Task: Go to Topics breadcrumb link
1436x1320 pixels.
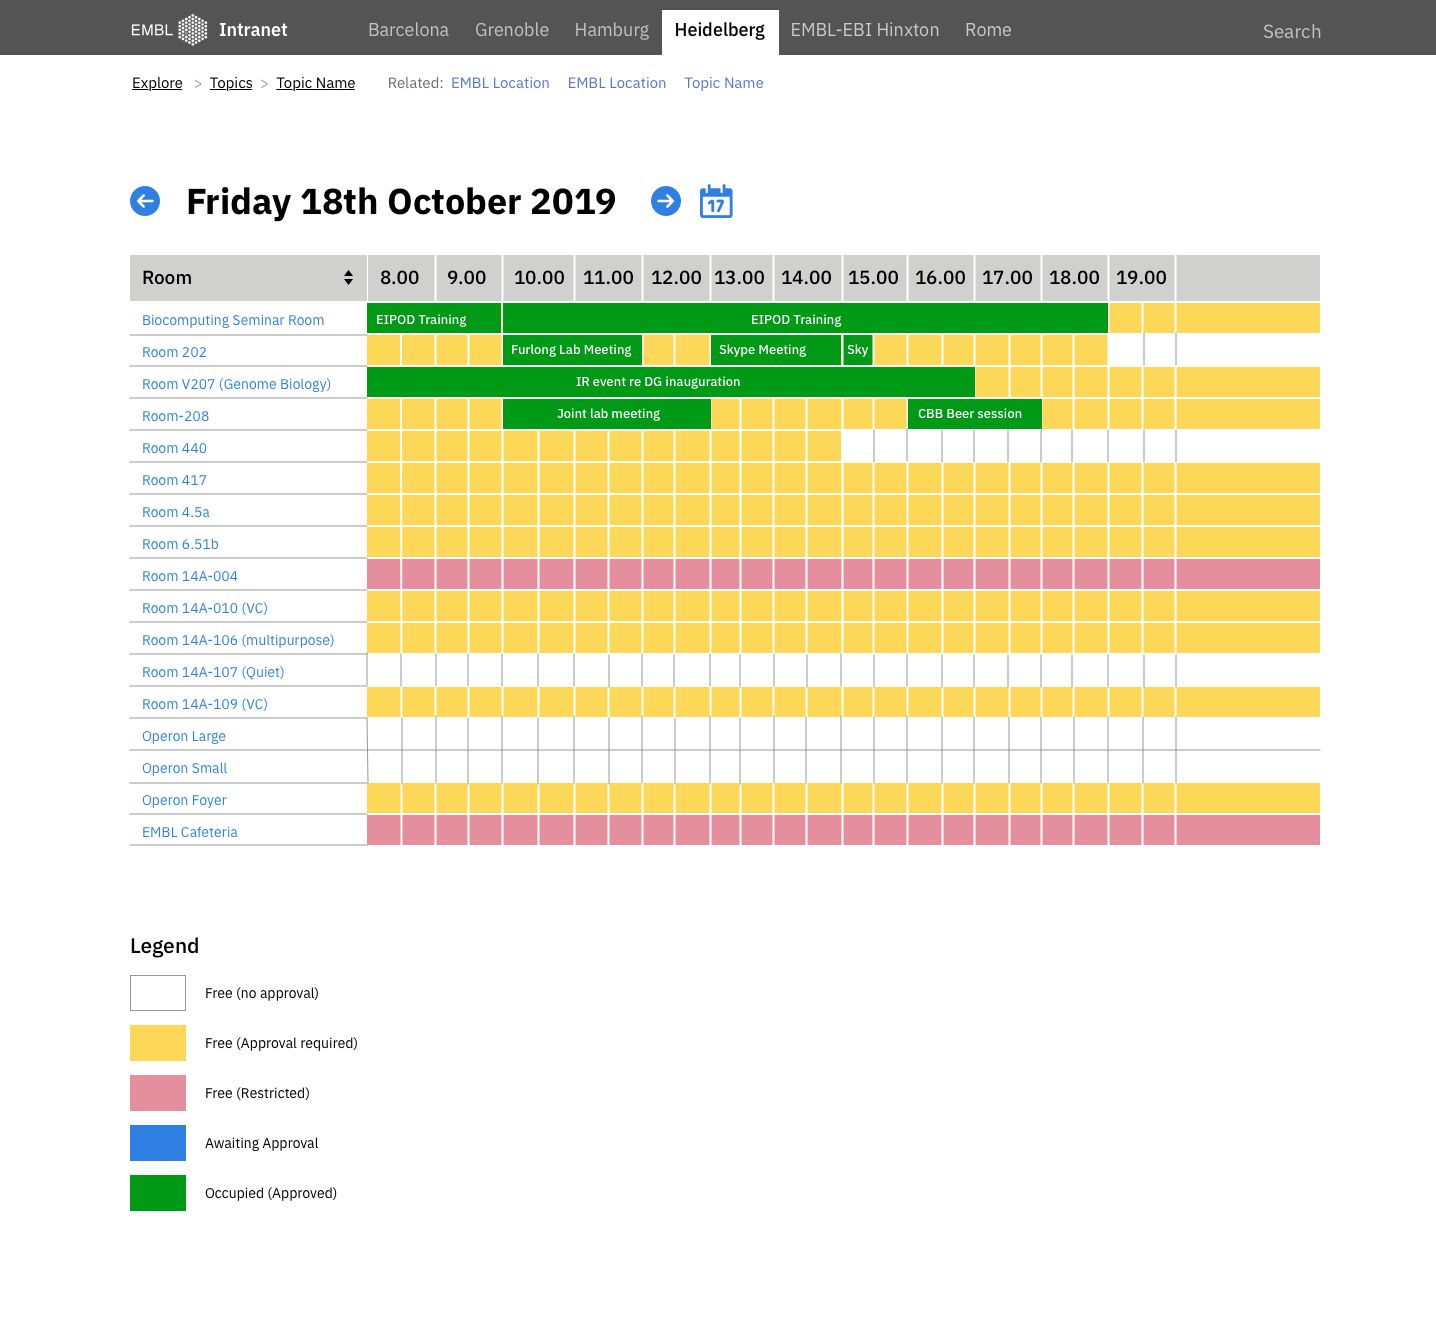Action: pos(231,83)
